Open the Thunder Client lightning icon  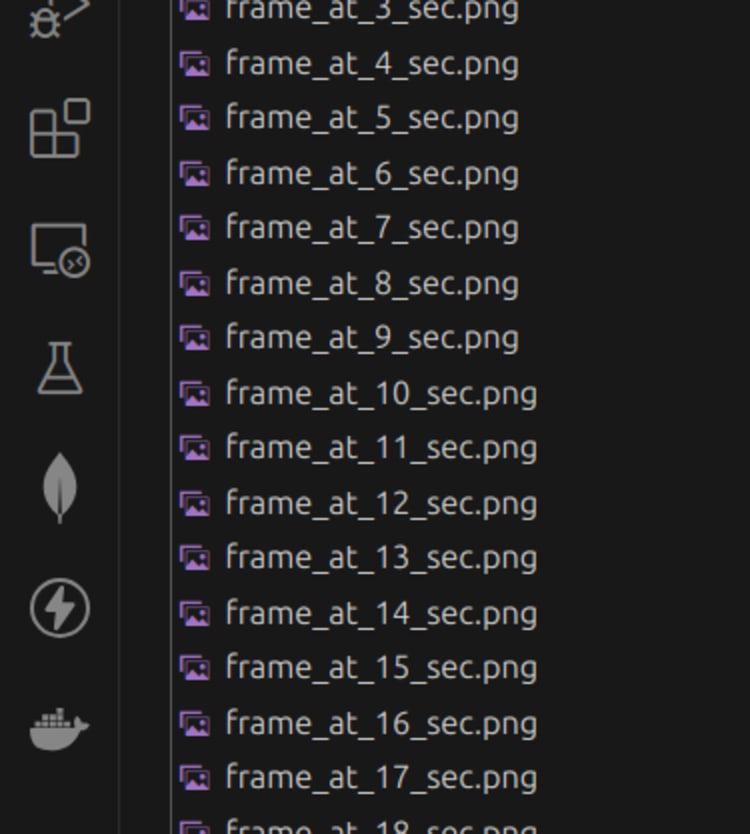[60, 607]
